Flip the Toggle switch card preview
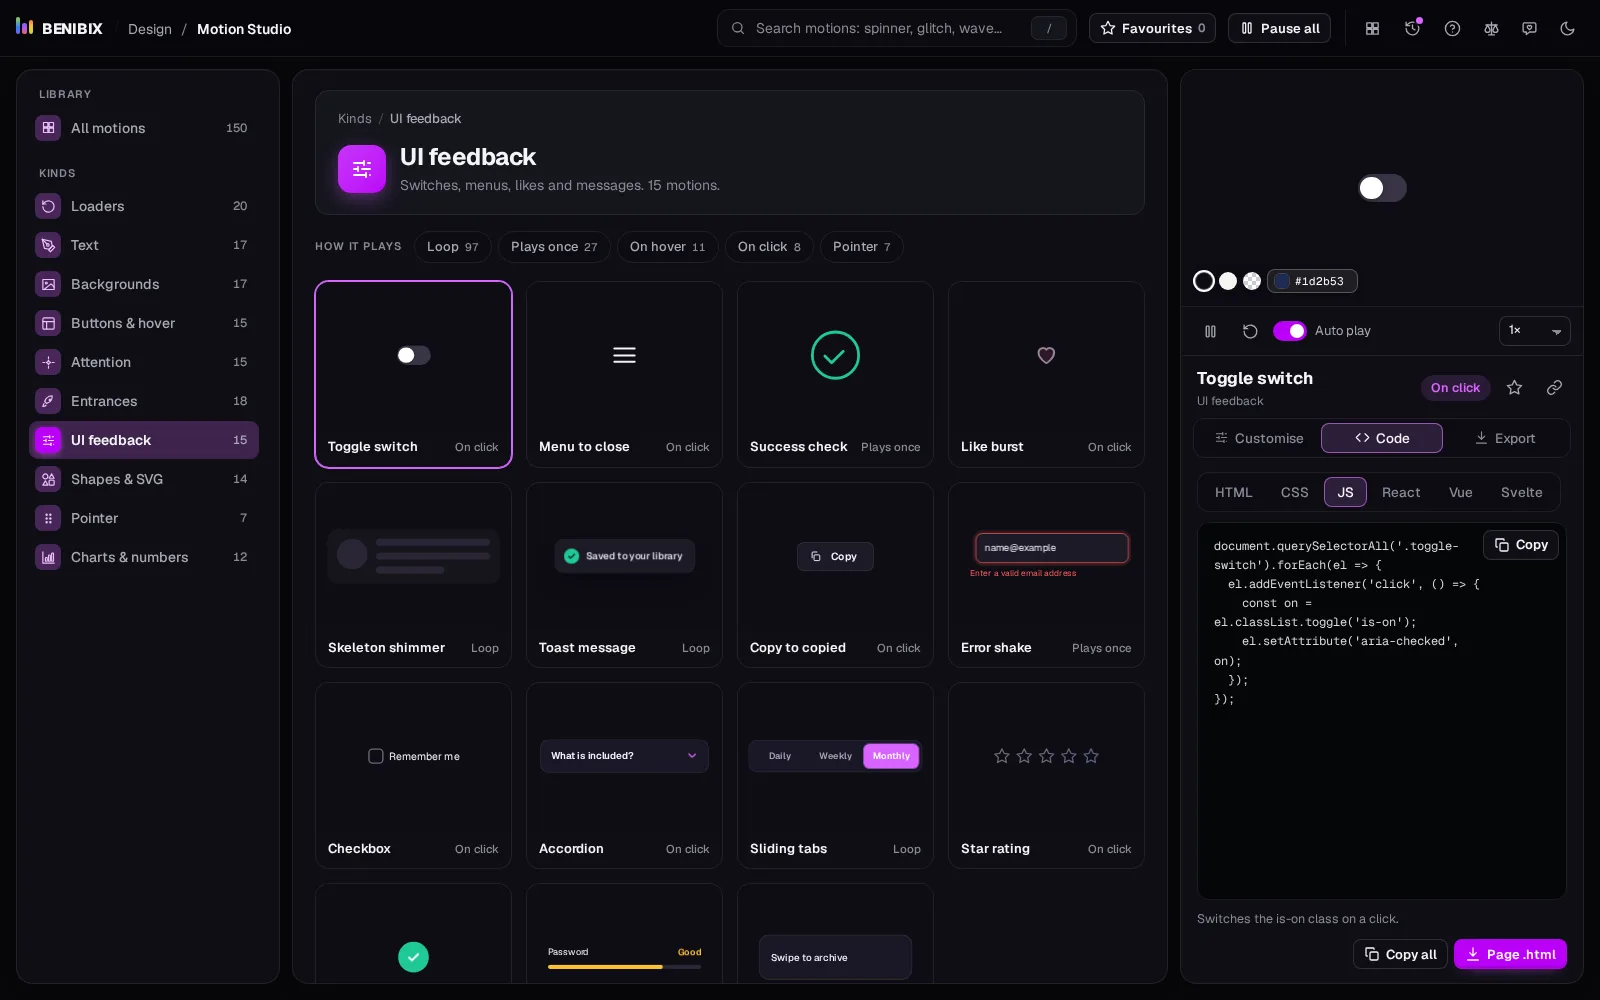This screenshot has height=1000, width=1600. pyautogui.click(x=413, y=355)
